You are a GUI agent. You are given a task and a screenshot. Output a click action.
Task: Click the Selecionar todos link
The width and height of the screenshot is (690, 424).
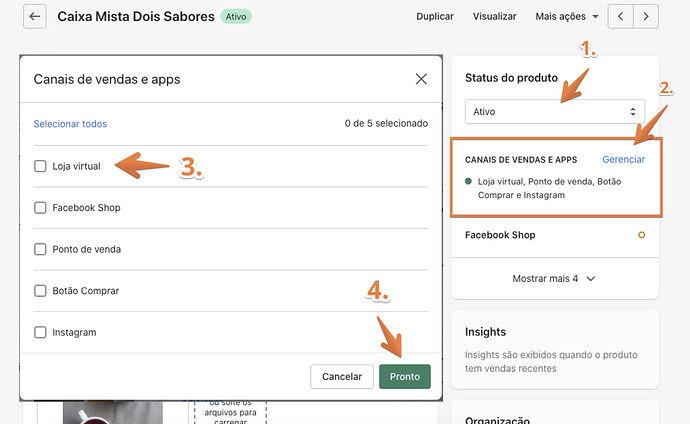70,124
